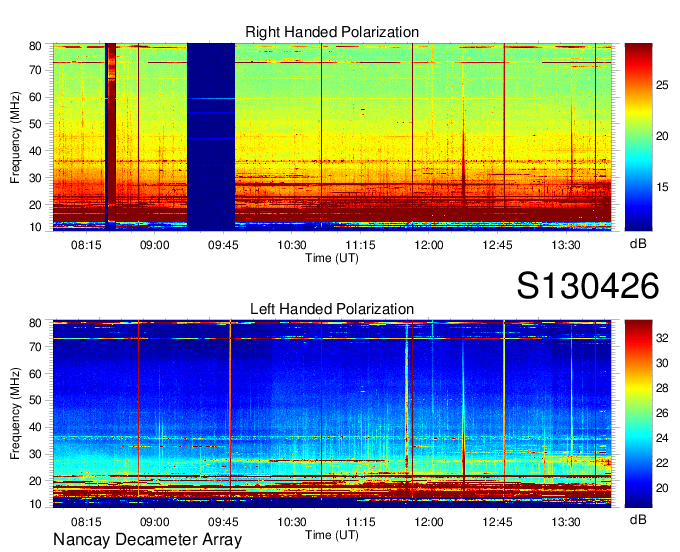The image size is (680, 552).
Task: Click the 28 tick on the bottom colorbar
Action: click(662, 388)
